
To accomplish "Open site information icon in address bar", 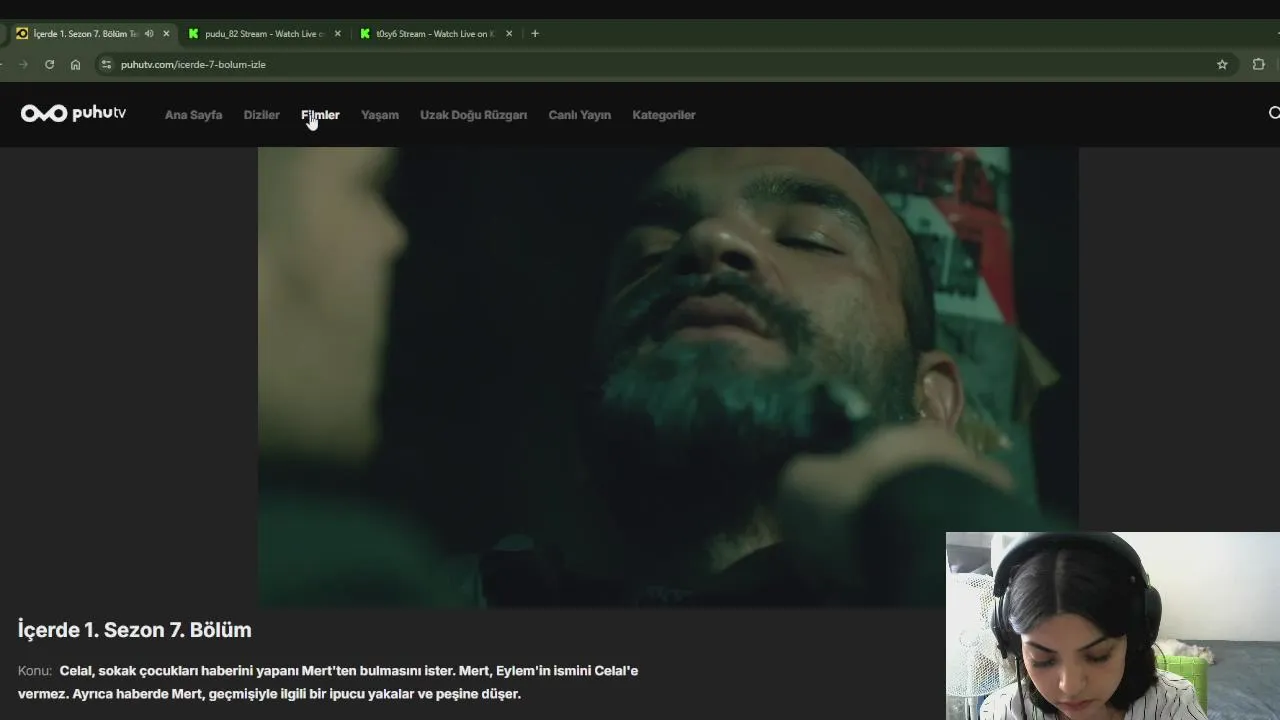I will pos(107,64).
